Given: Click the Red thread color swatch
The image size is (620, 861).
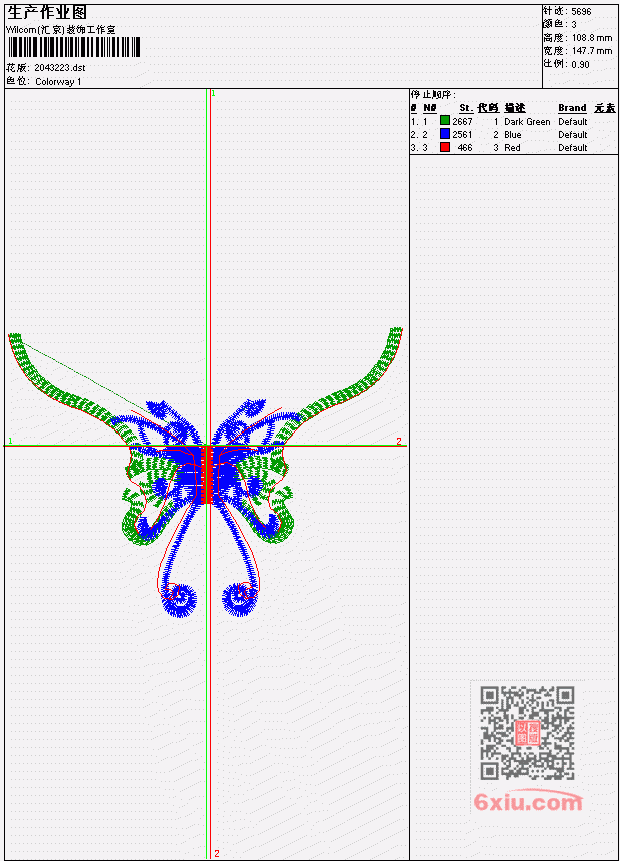Looking at the screenshot, I should coord(445,147).
